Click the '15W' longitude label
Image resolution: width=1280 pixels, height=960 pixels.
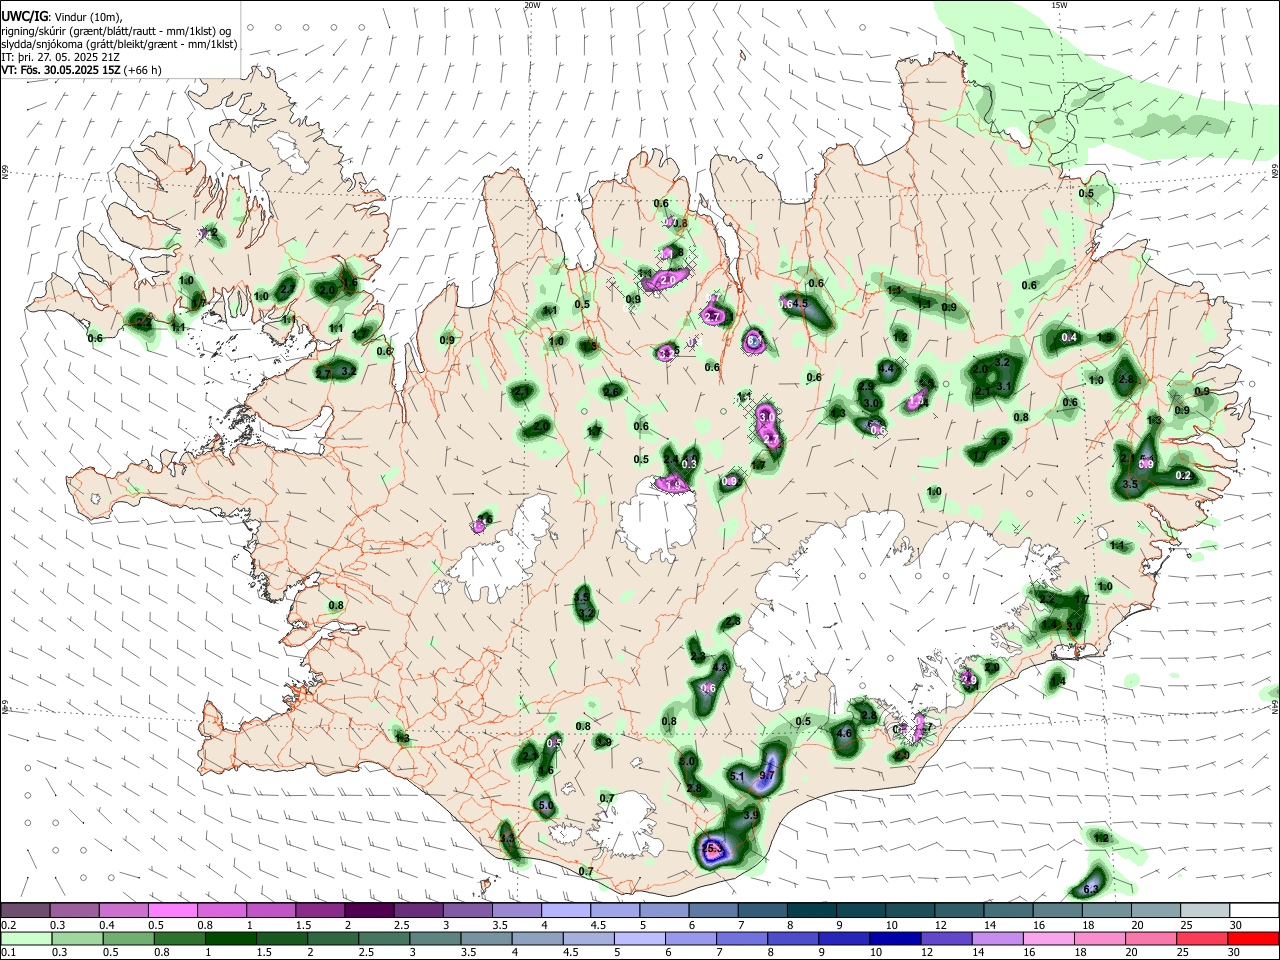[x=1059, y=5]
